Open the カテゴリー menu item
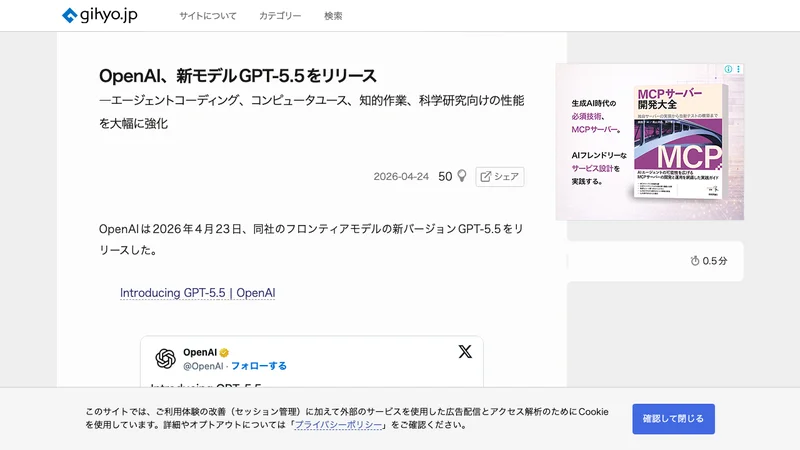This screenshot has height=450, width=800. coord(280,16)
